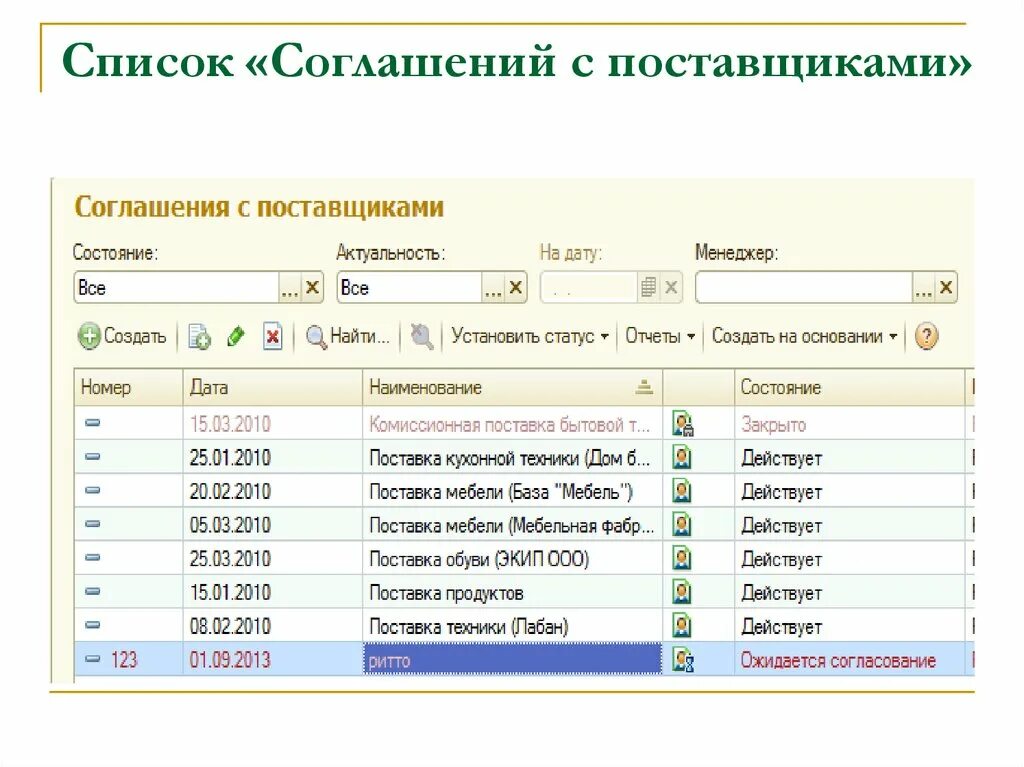Click the sort indicator in Наименование header
Viewport: 1024px width, 767px height.
pyautogui.click(x=644, y=387)
